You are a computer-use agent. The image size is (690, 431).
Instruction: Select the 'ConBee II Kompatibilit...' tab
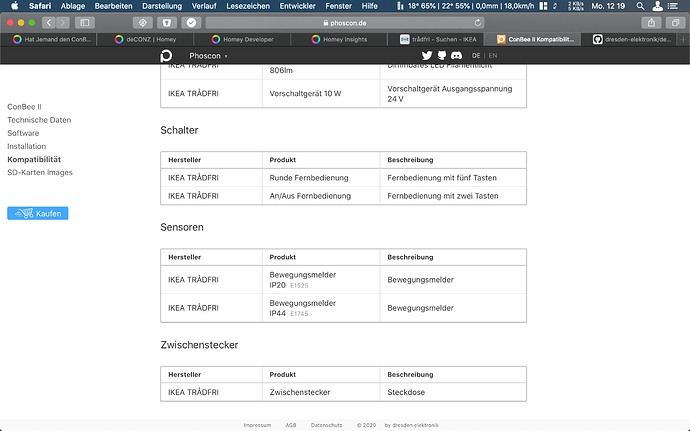point(532,39)
